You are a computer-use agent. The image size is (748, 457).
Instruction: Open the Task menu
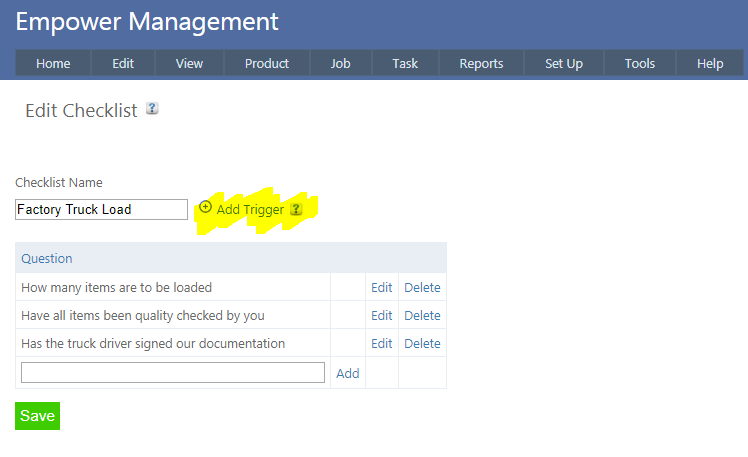[x=405, y=63]
